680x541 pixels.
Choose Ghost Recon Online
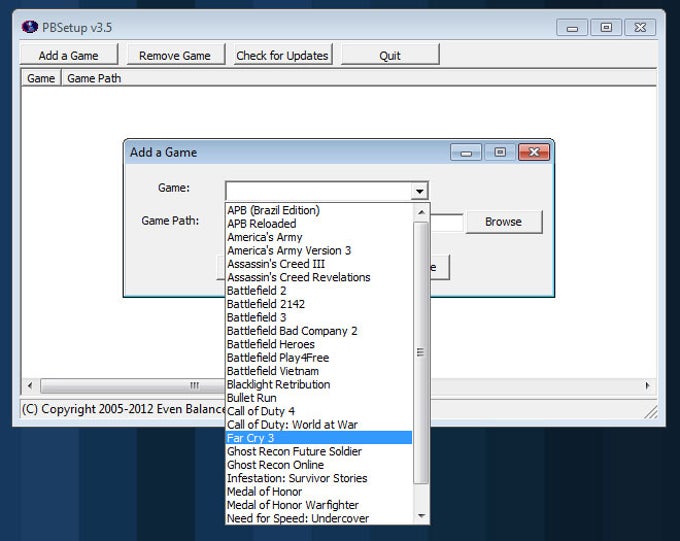coord(319,465)
